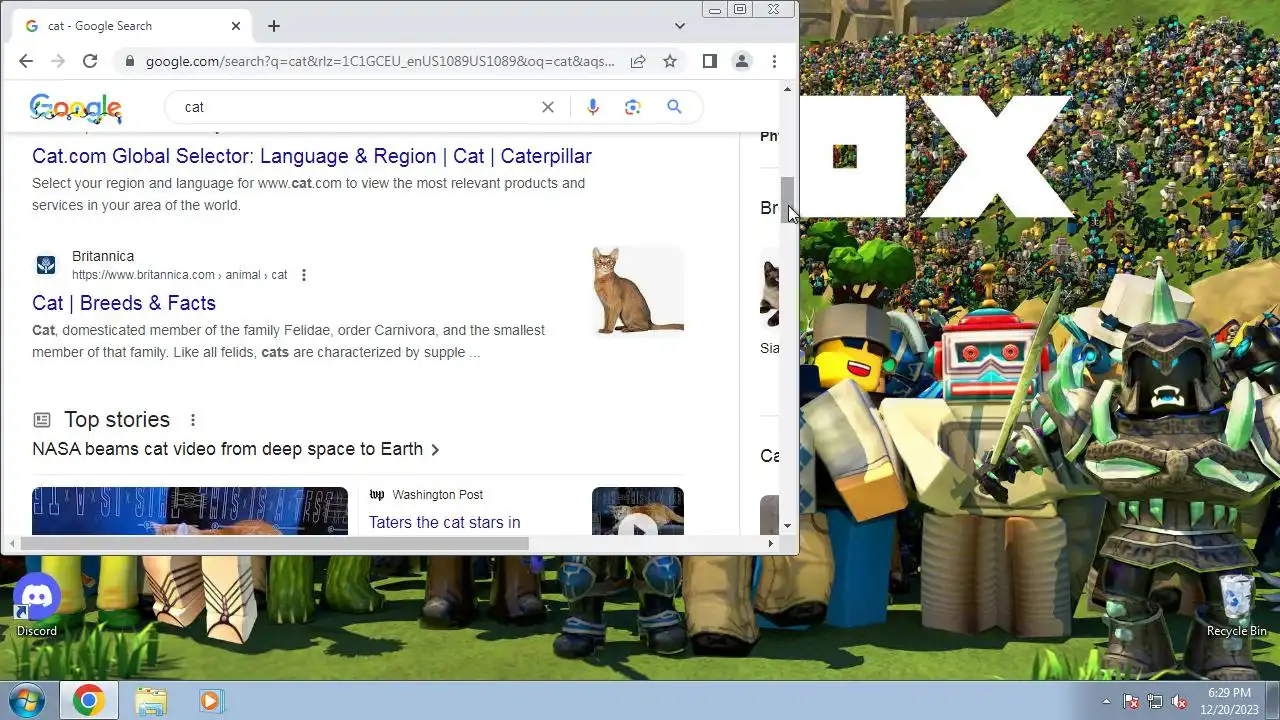This screenshot has height=720, width=1280.
Task: Open 'NASA beams cat video' story heading
Action: [227, 449]
